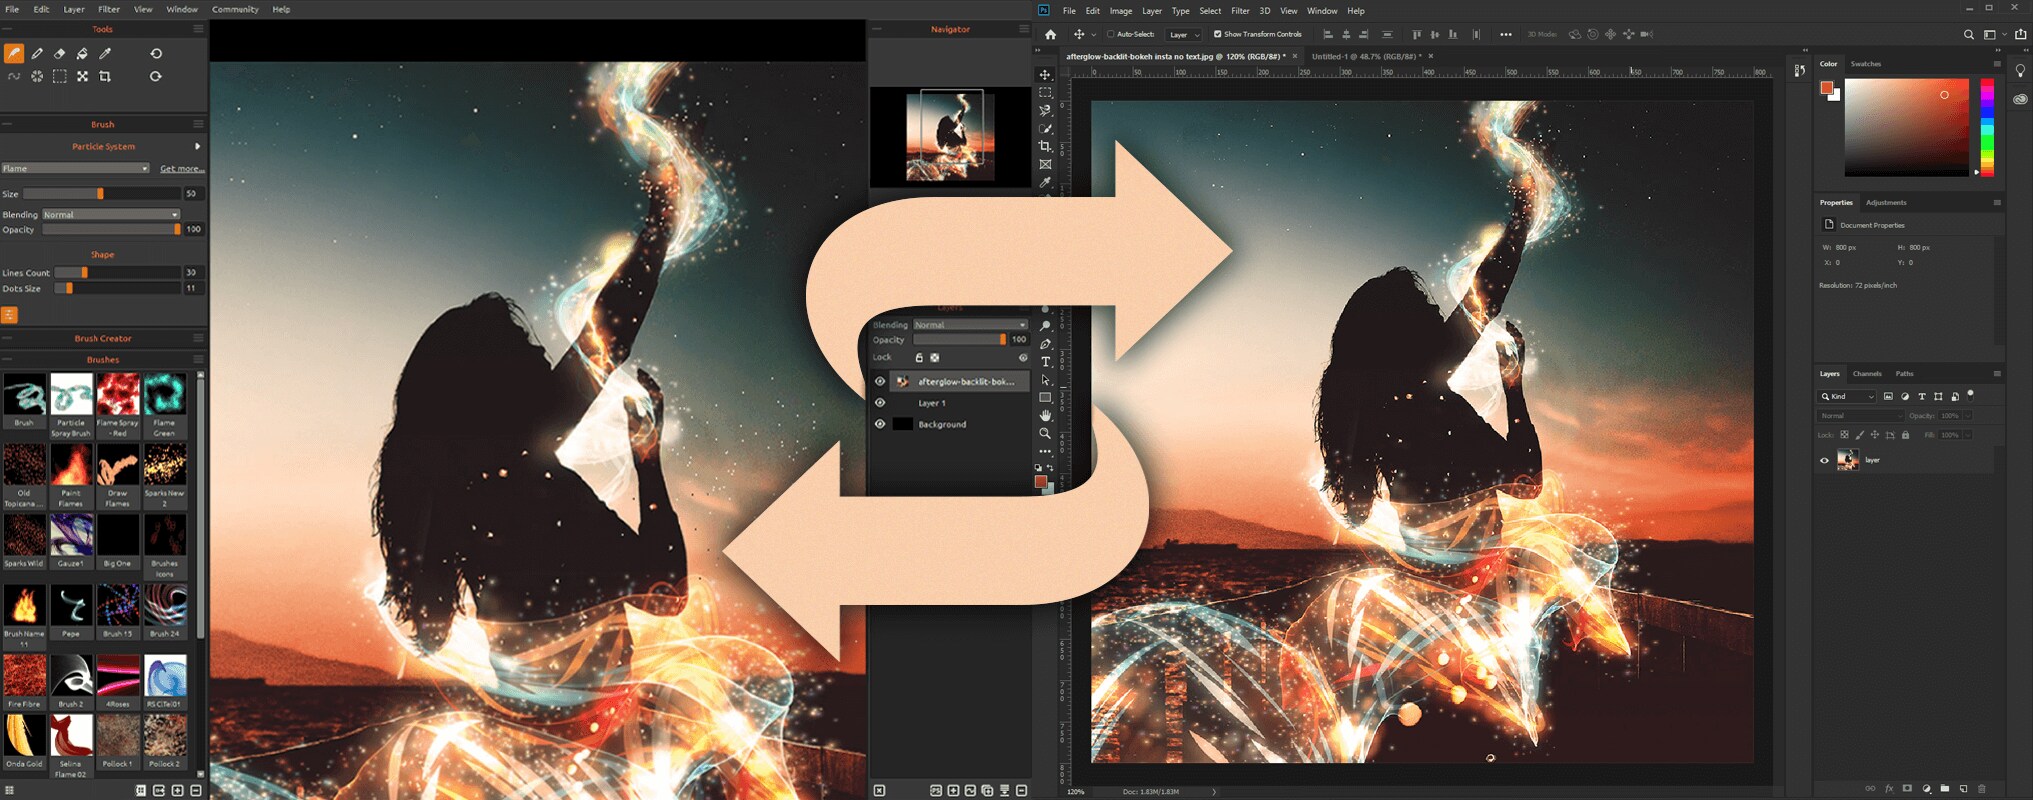
Task: Select the transform arrows tool in Flame Painter
Action: point(82,76)
